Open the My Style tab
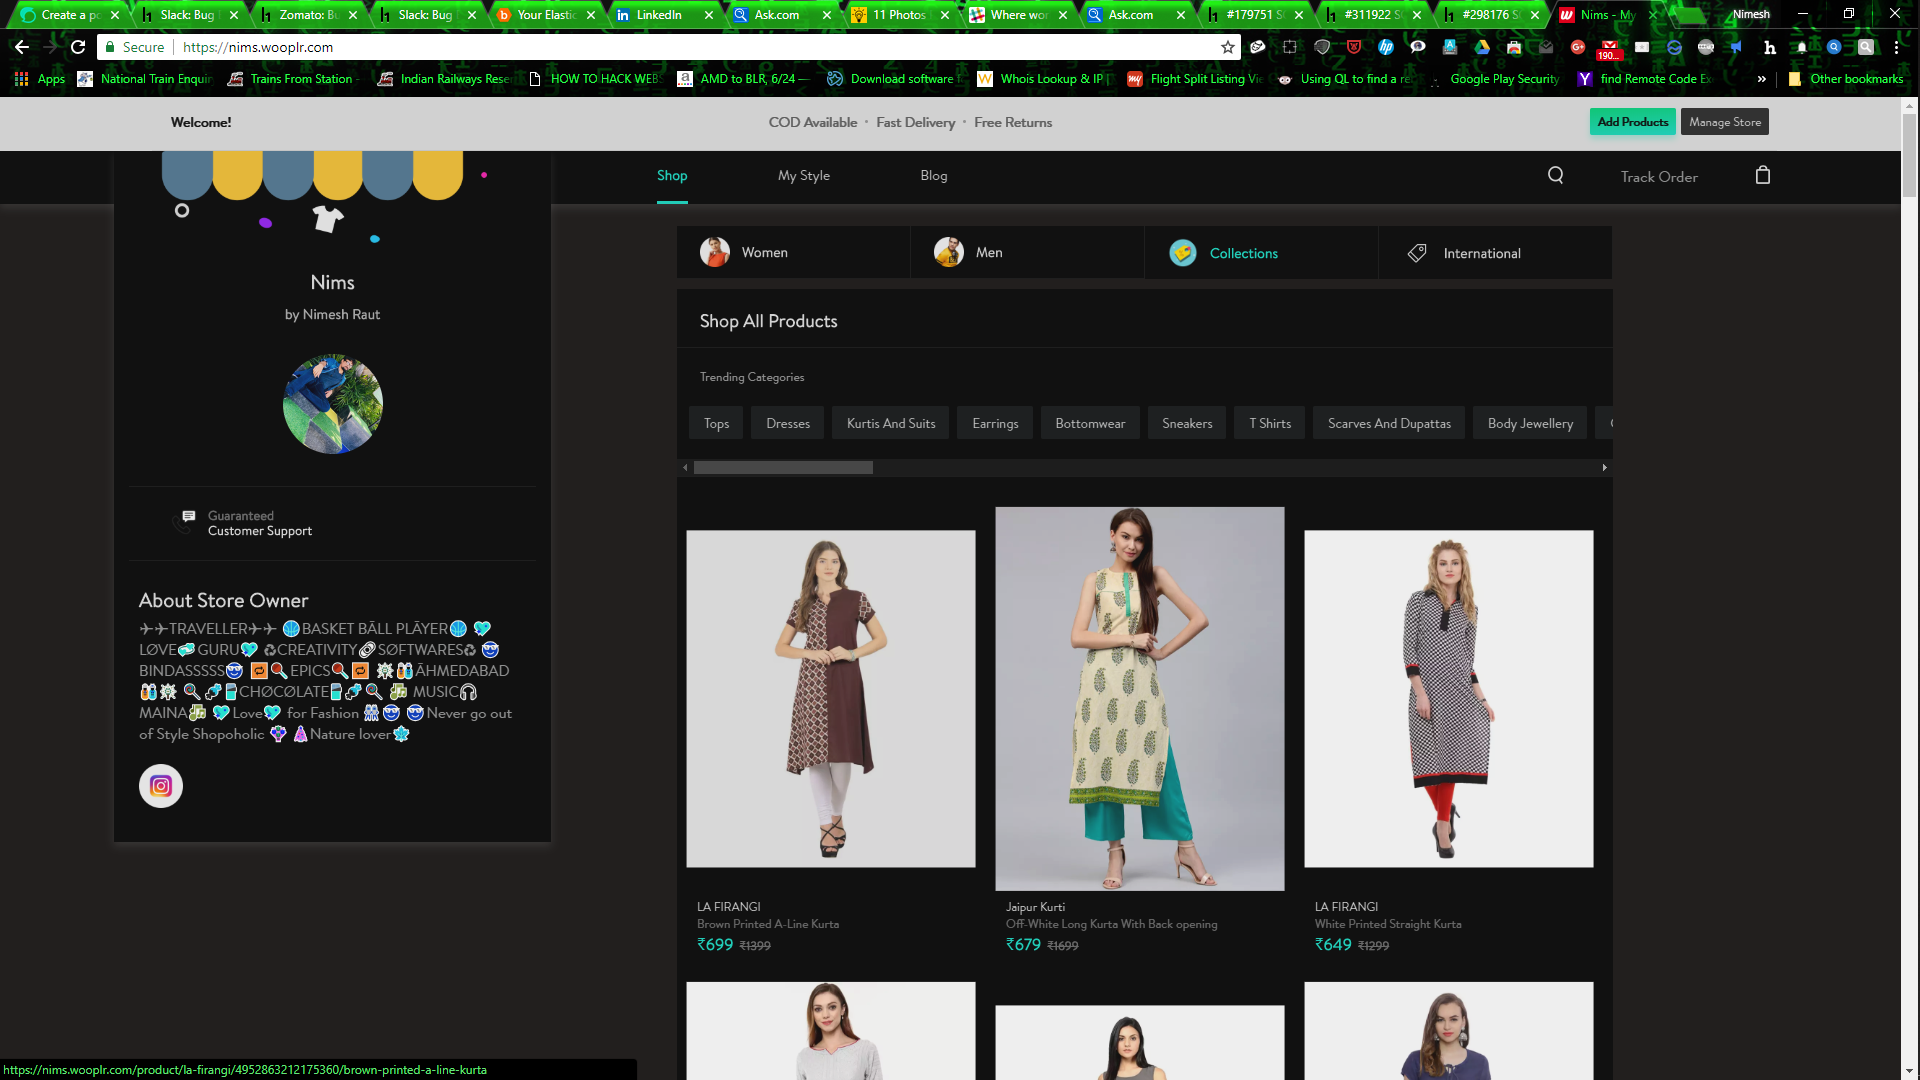Image resolution: width=1920 pixels, height=1080 pixels. coord(803,175)
